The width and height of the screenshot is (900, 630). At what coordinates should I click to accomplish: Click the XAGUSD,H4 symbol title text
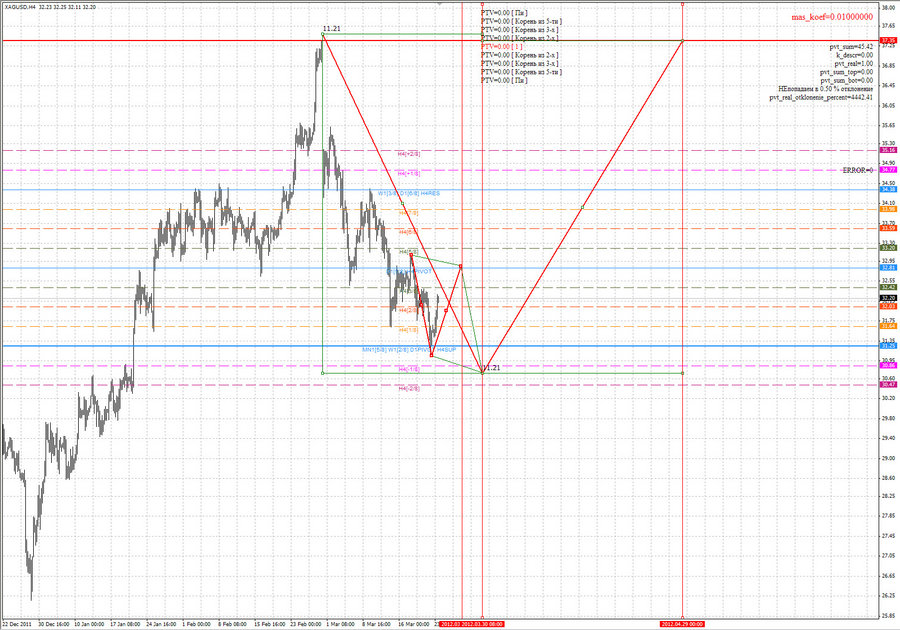(20, 7)
